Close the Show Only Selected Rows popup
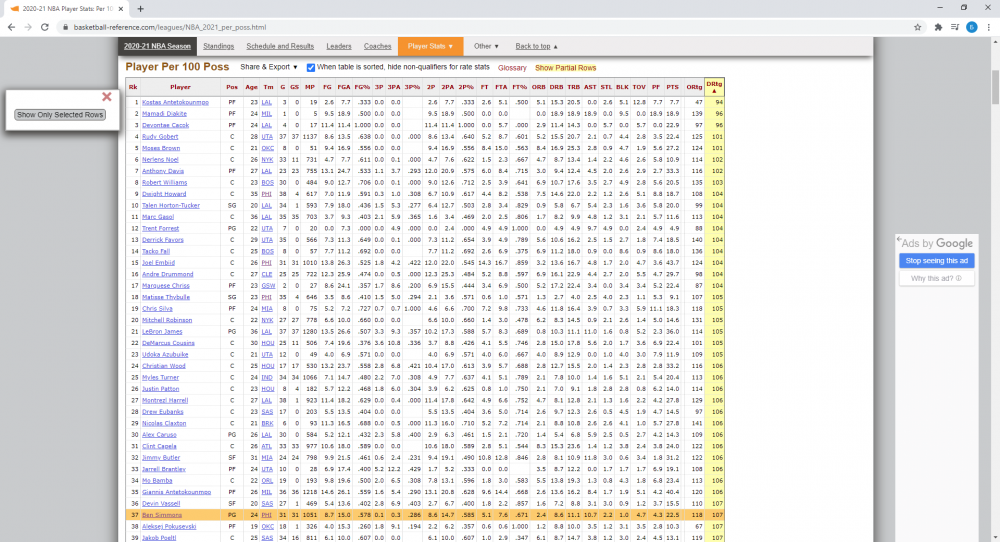This screenshot has width=1000, height=542. [107, 97]
